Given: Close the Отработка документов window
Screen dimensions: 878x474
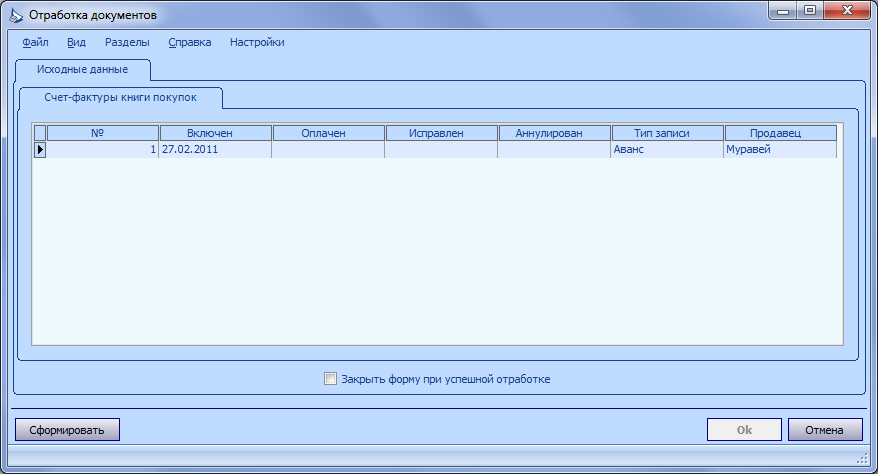Looking at the screenshot, I should [x=847, y=11].
